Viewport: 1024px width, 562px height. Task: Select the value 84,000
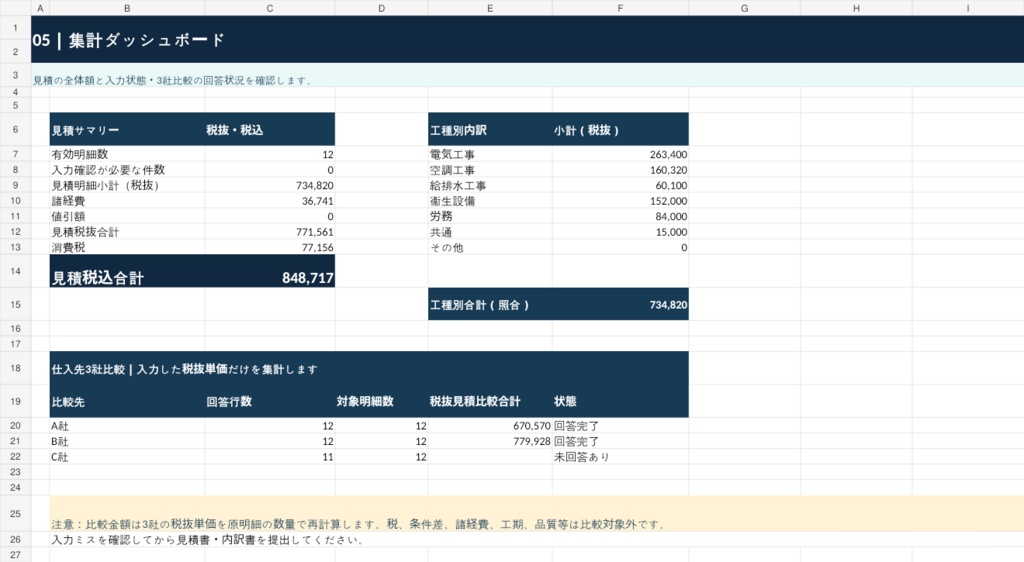(620, 216)
